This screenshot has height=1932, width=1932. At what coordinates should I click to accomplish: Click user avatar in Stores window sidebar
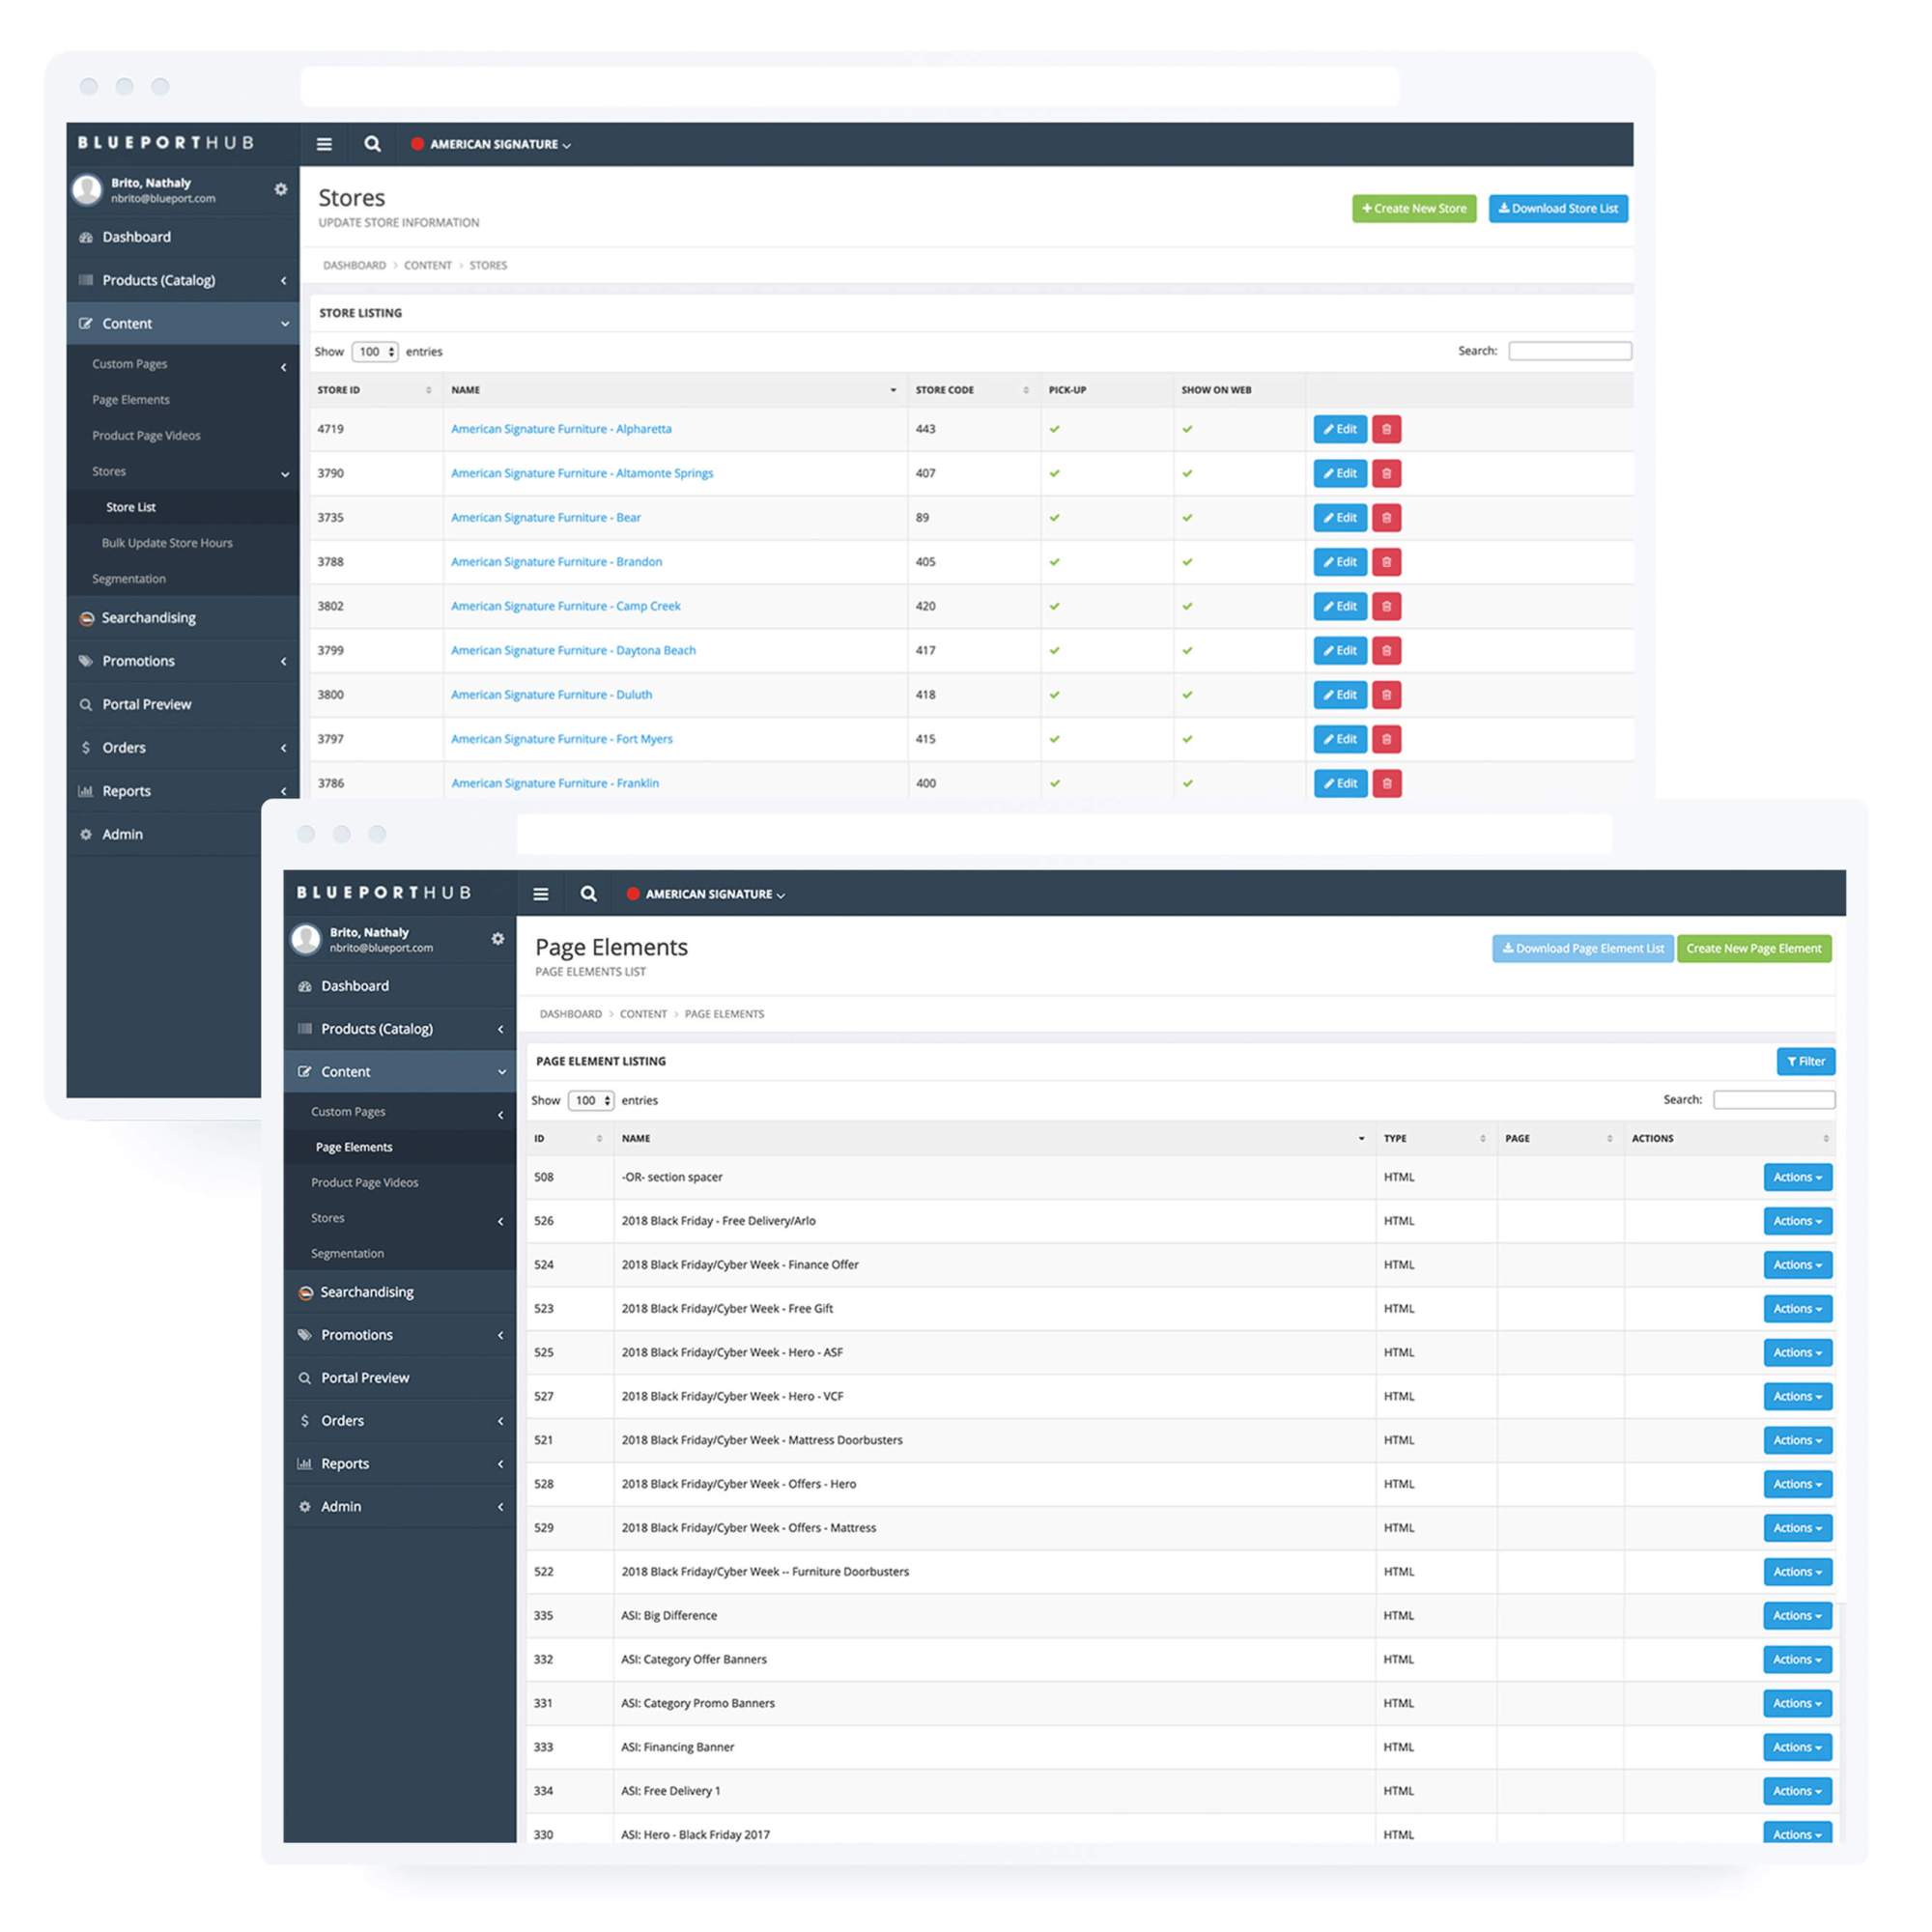87,189
